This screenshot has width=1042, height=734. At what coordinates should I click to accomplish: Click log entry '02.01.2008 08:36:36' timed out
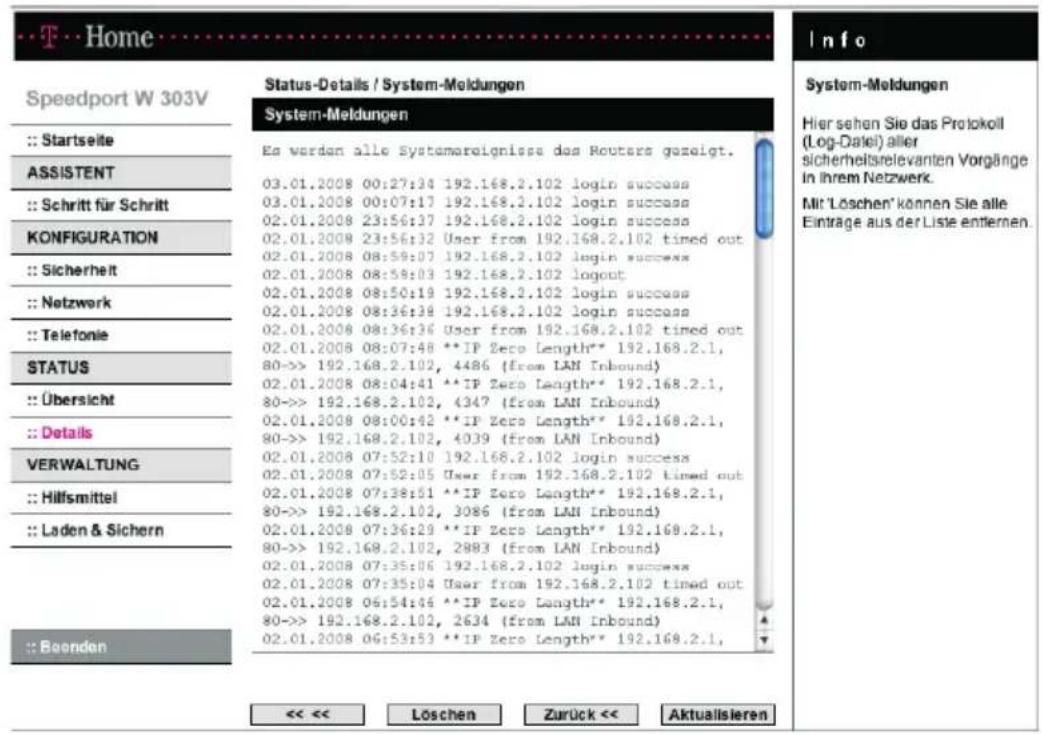[x=502, y=330]
